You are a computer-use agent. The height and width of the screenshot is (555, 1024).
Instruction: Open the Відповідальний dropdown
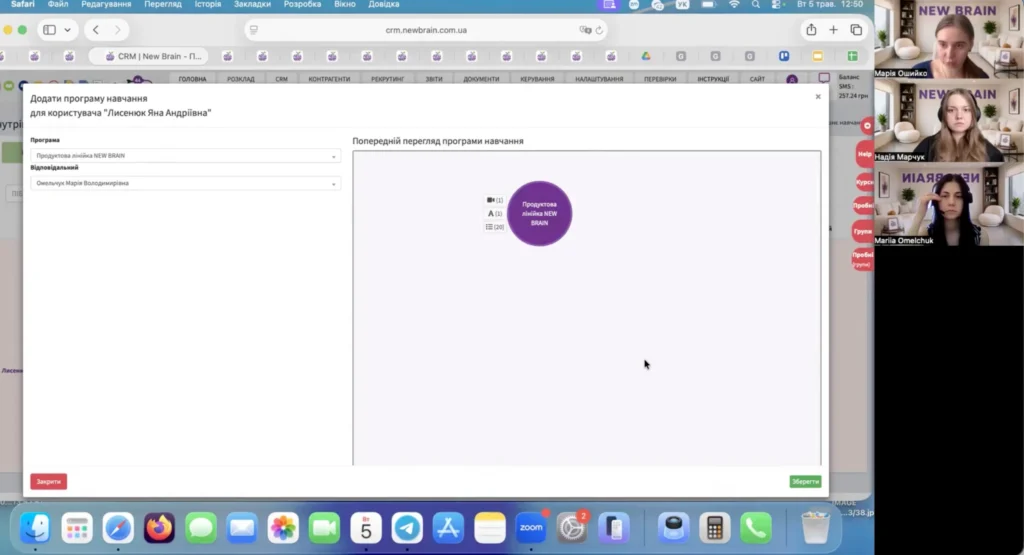(x=185, y=183)
